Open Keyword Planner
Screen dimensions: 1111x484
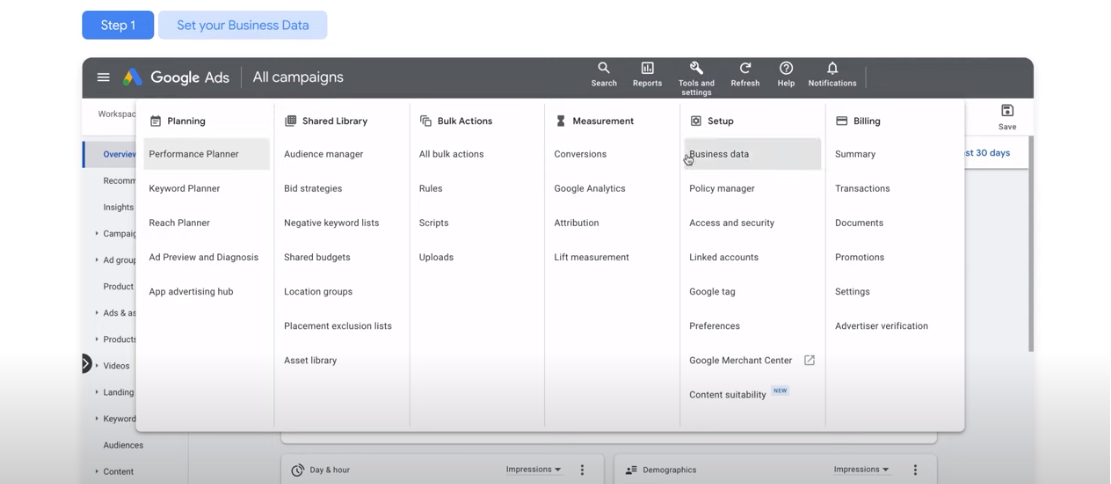[x=184, y=188]
